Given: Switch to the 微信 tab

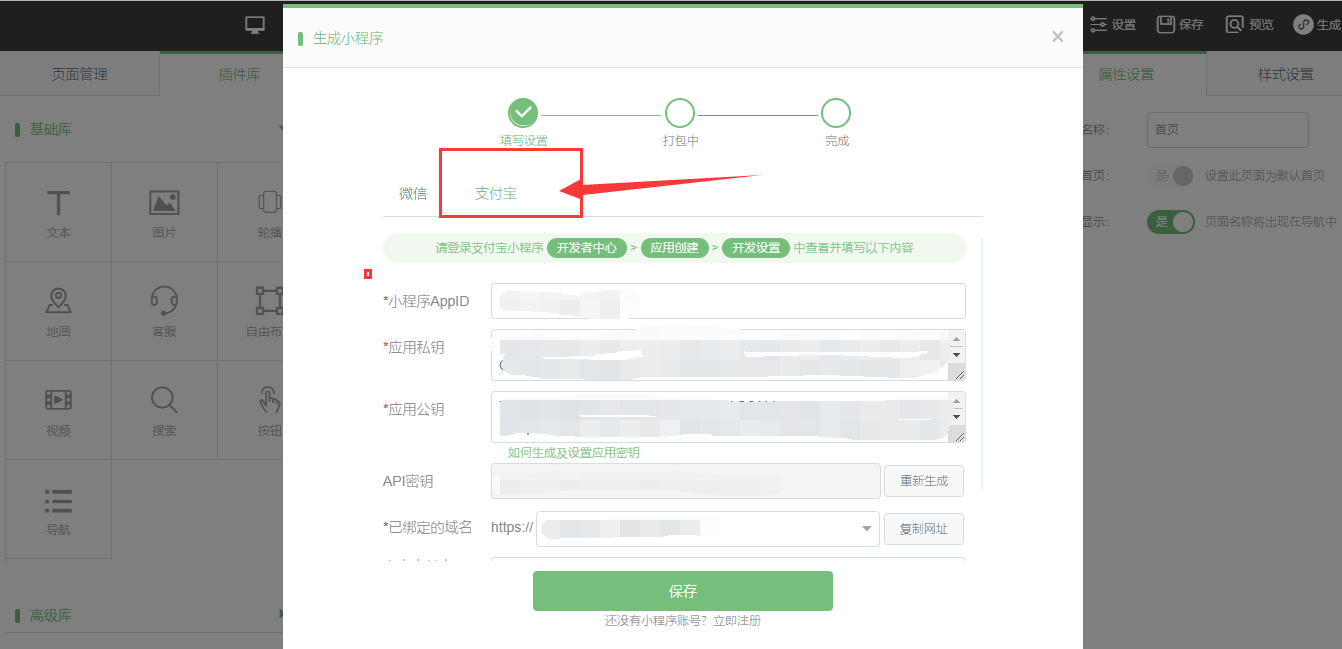Looking at the screenshot, I should [x=413, y=193].
